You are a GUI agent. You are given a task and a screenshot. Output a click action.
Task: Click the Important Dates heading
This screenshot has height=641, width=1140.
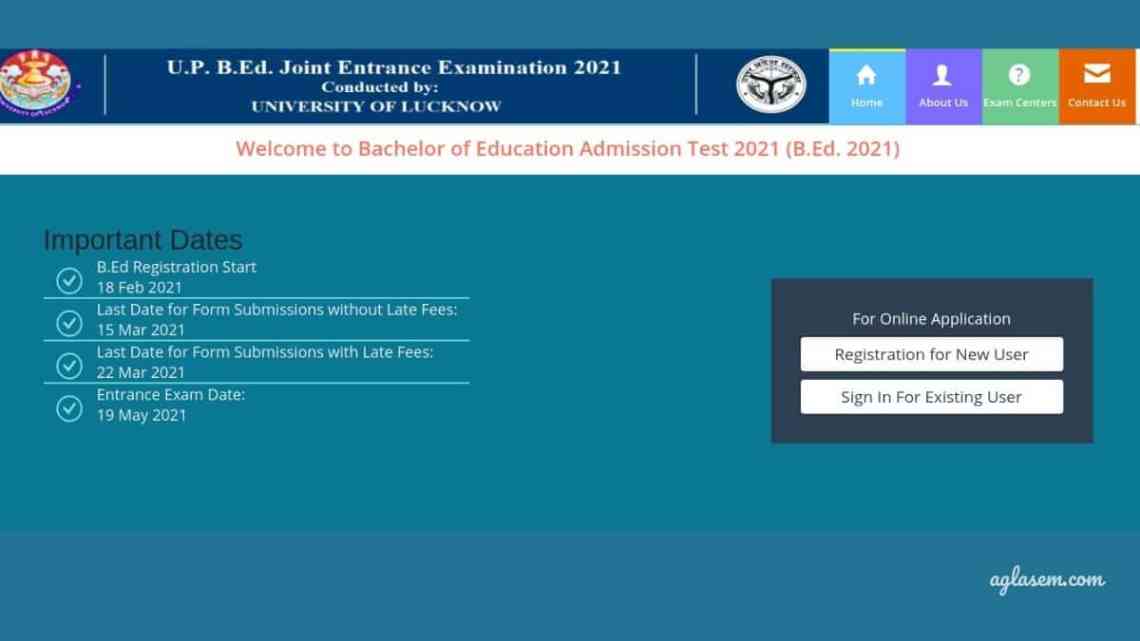(141, 240)
